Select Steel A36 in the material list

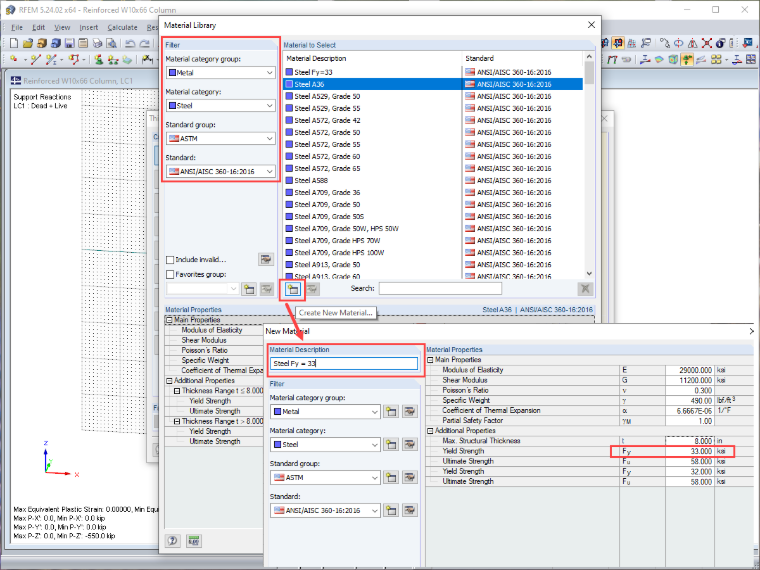[433, 84]
